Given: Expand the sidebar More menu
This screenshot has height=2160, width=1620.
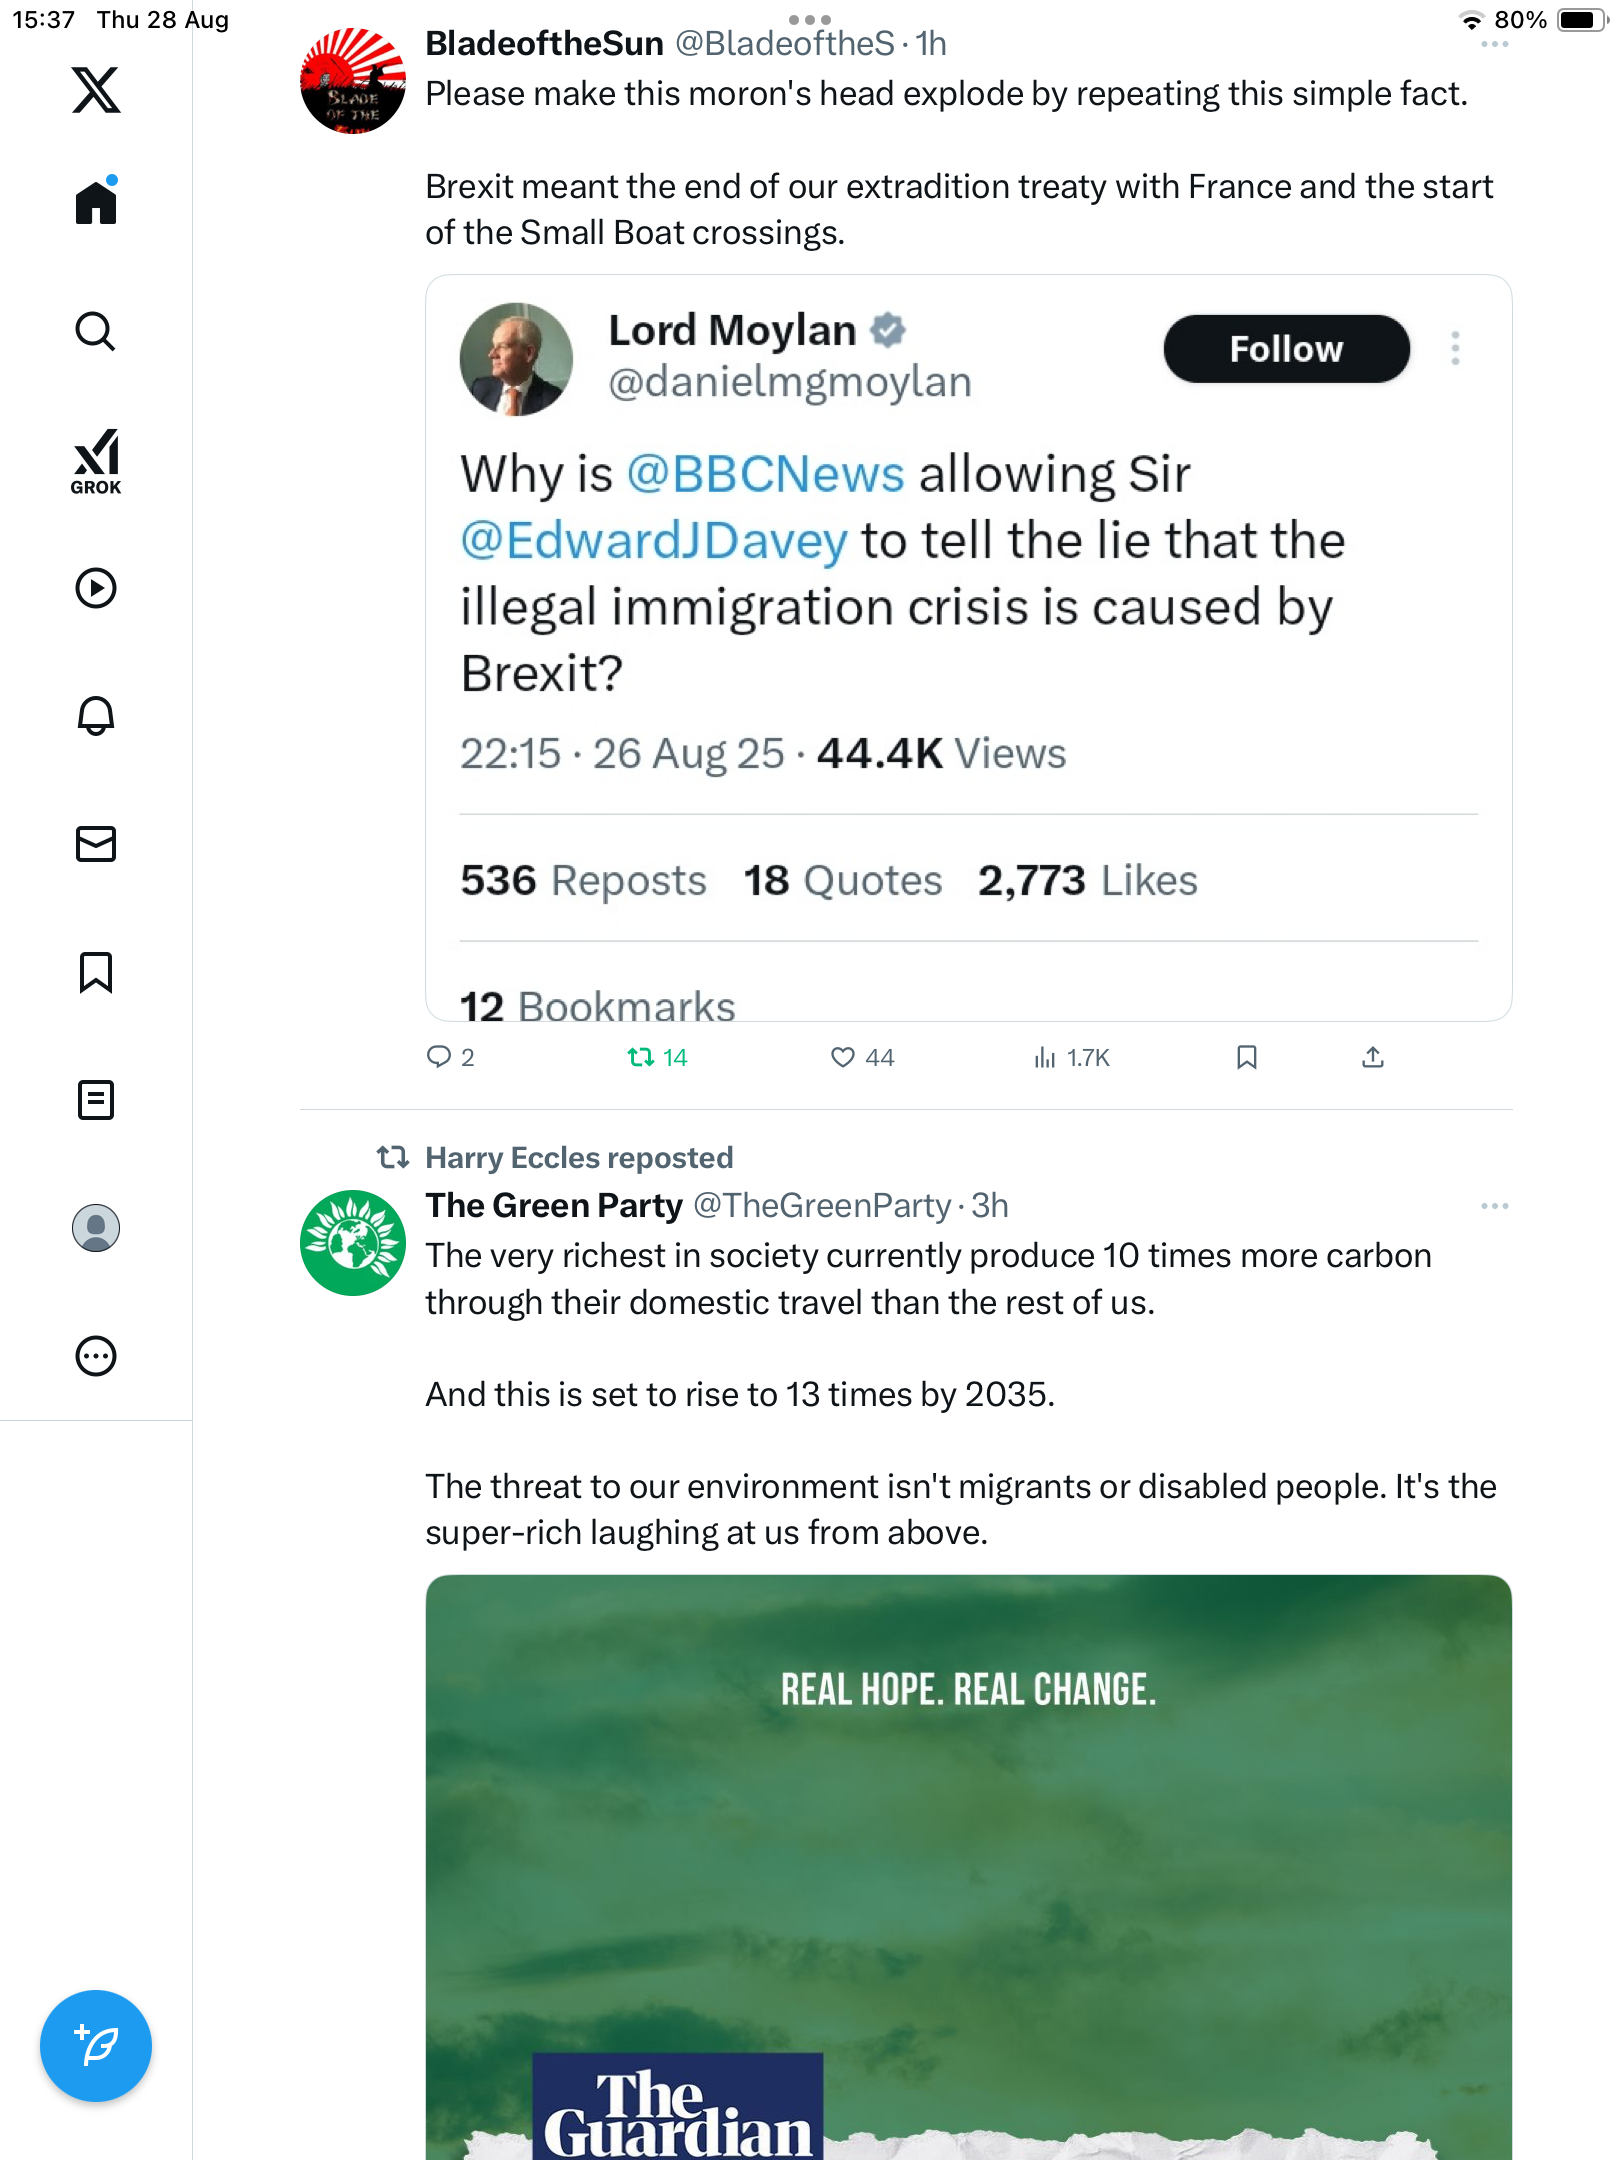Looking at the screenshot, I should [96, 1356].
